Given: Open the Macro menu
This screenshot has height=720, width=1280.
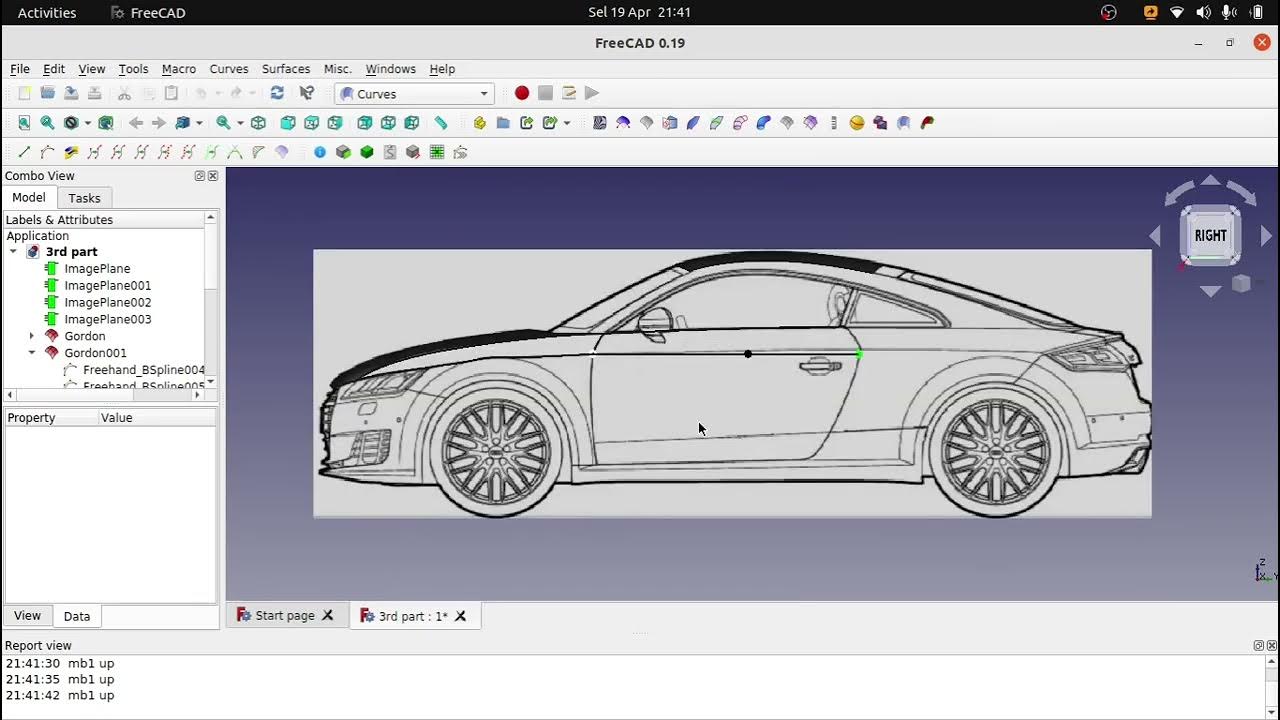Looking at the screenshot, I should click(179, 69).
